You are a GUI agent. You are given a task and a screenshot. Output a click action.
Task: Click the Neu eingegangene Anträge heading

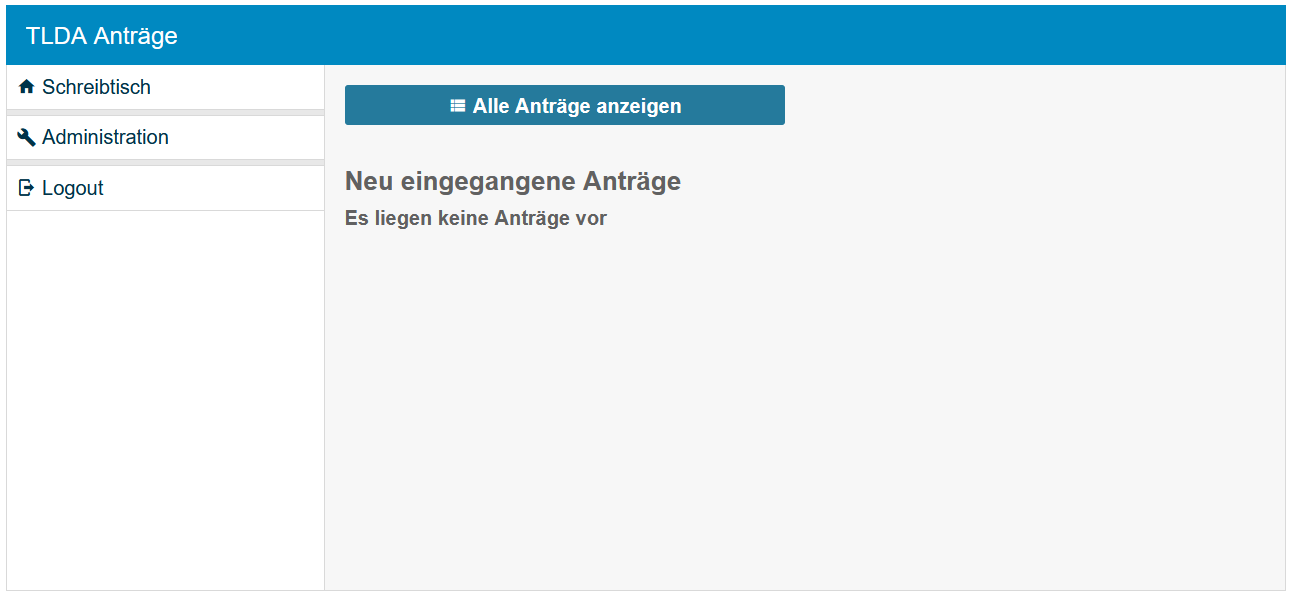[512, 181]
